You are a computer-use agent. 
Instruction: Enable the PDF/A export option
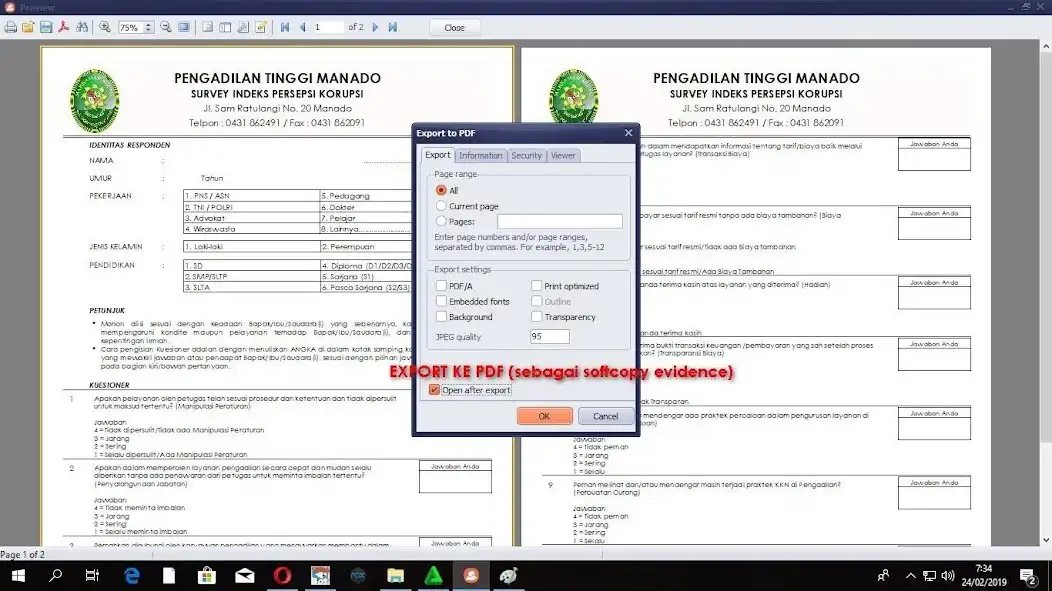[x=440, y=286]
